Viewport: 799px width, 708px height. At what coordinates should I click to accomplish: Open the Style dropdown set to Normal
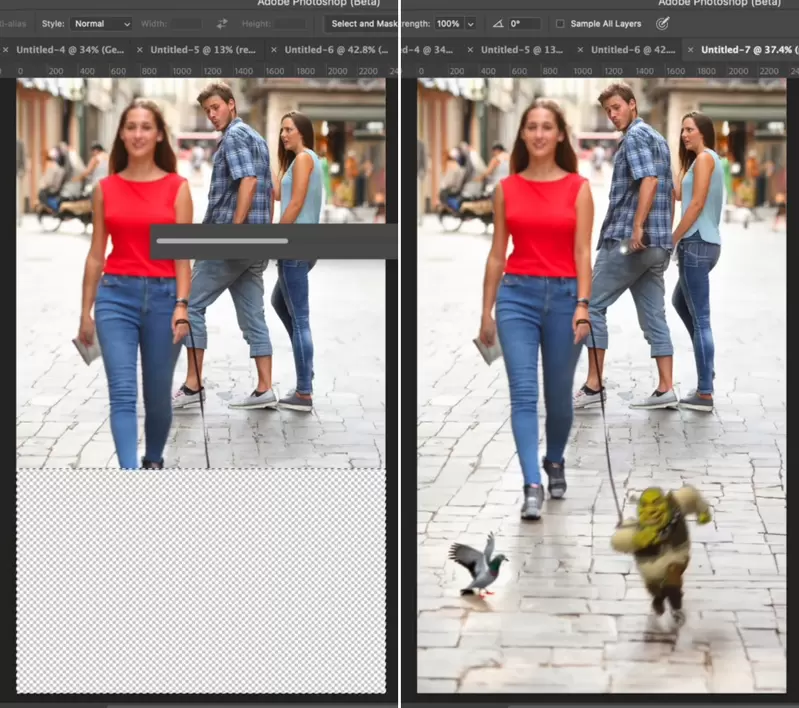pos(101,23)
